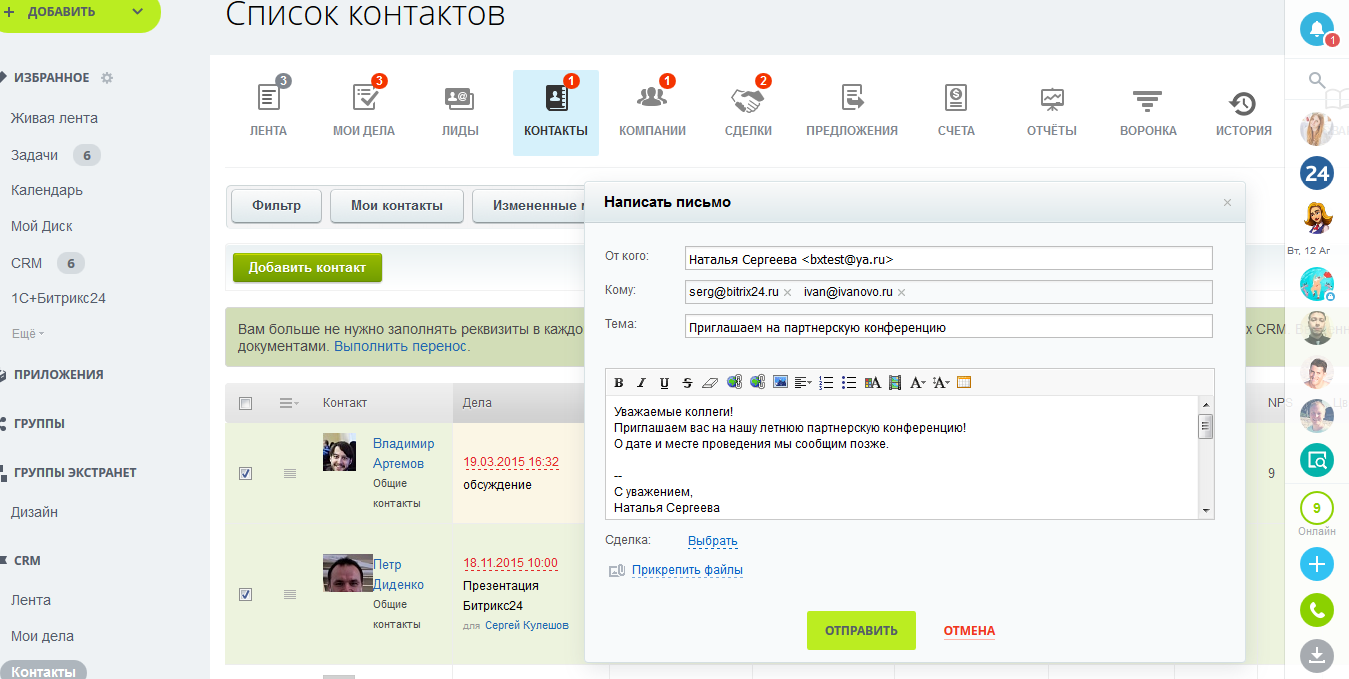Insert a bulleted list in the editor
1349x679 pixels.
click(x=849, y=383)
